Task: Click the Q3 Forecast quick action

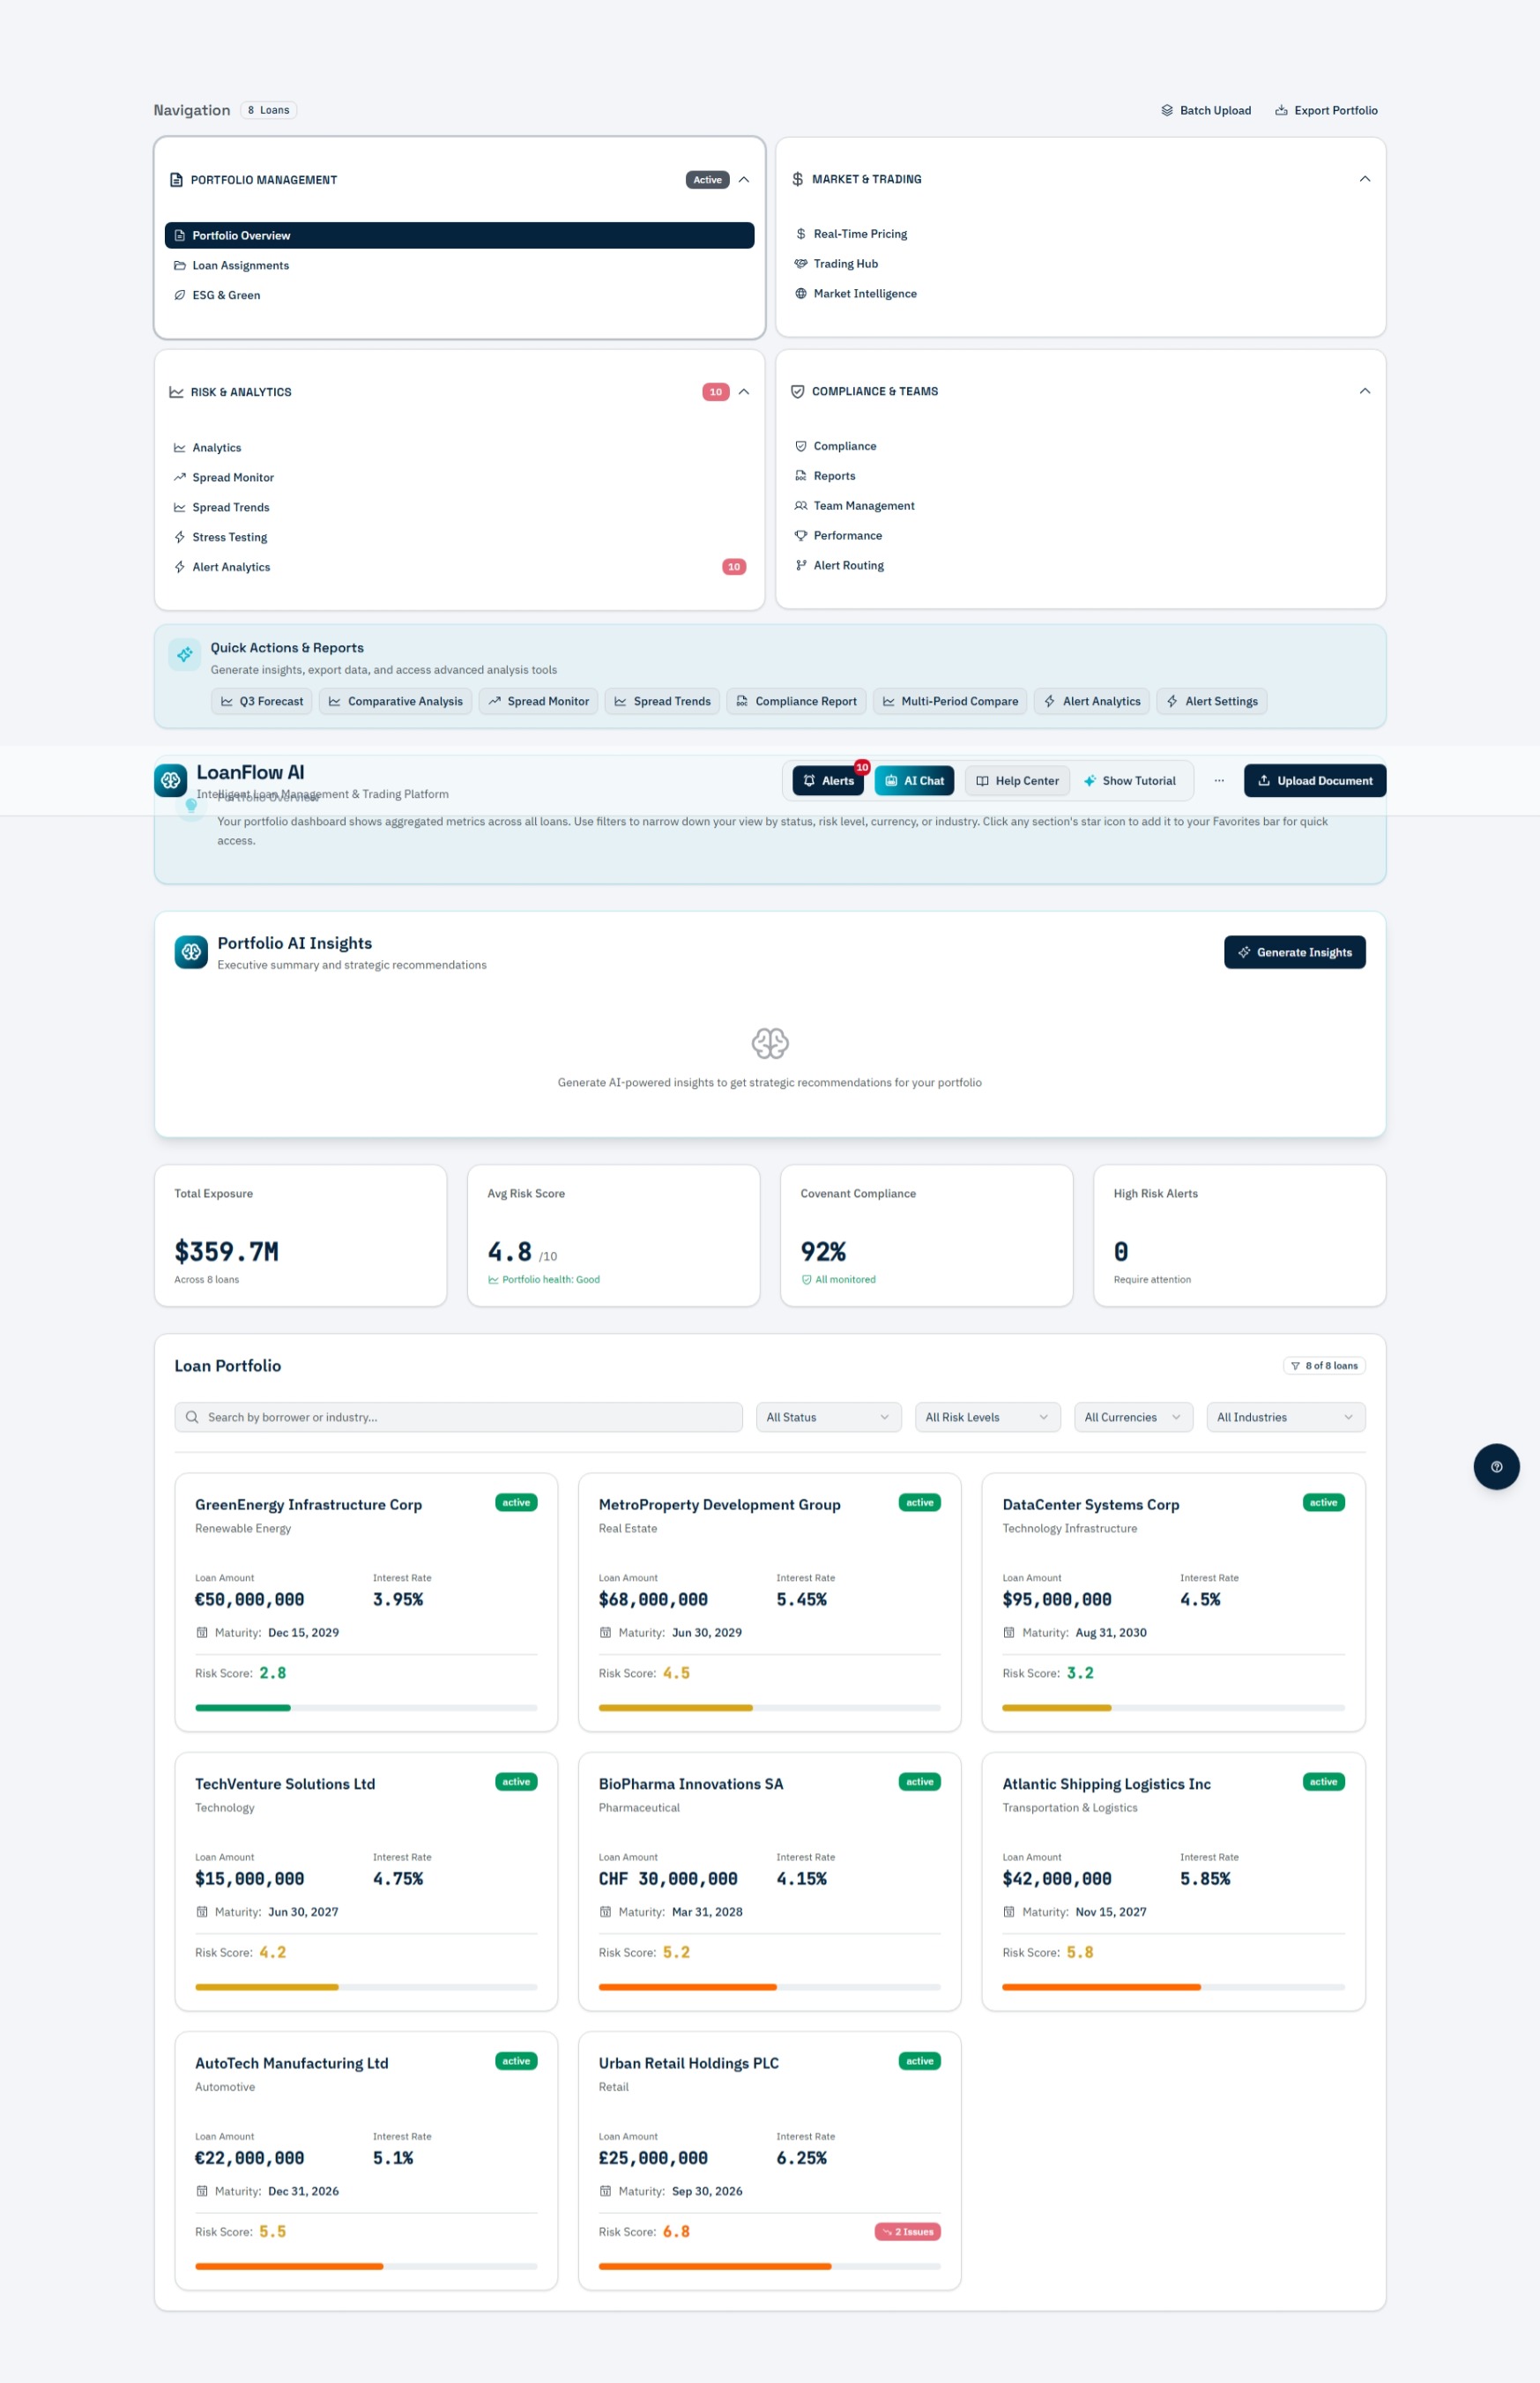Action: click(x=262, y=701)
